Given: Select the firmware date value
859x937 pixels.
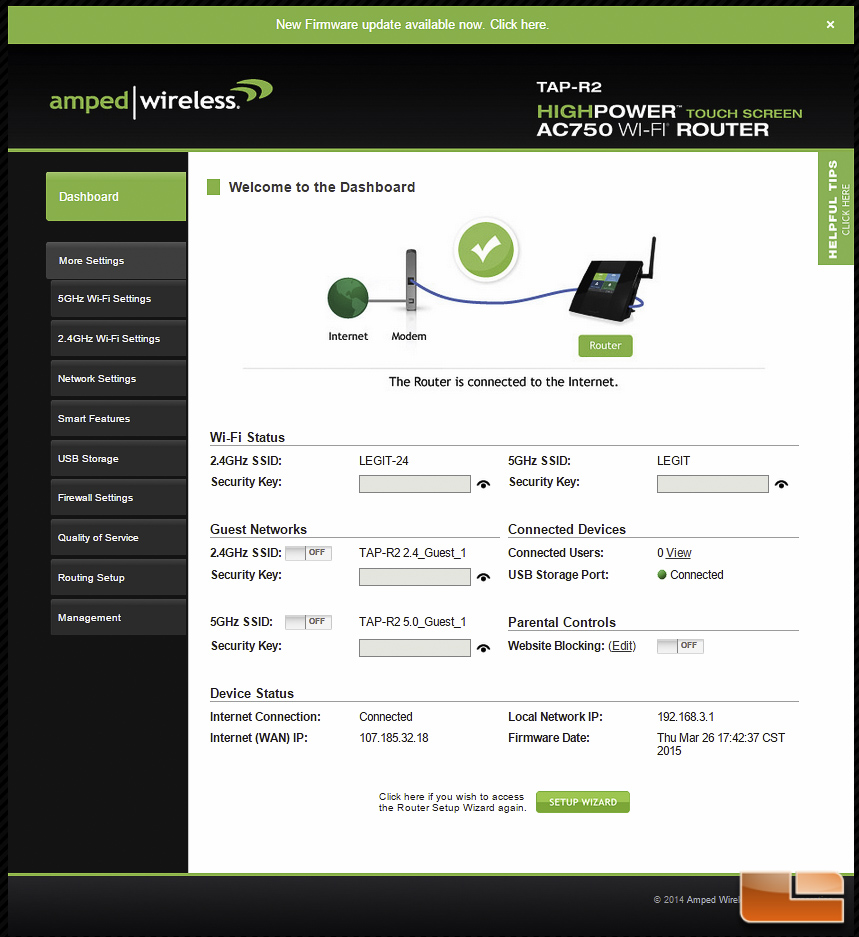Looking at the screenshot, I should (x=721, y=745).
